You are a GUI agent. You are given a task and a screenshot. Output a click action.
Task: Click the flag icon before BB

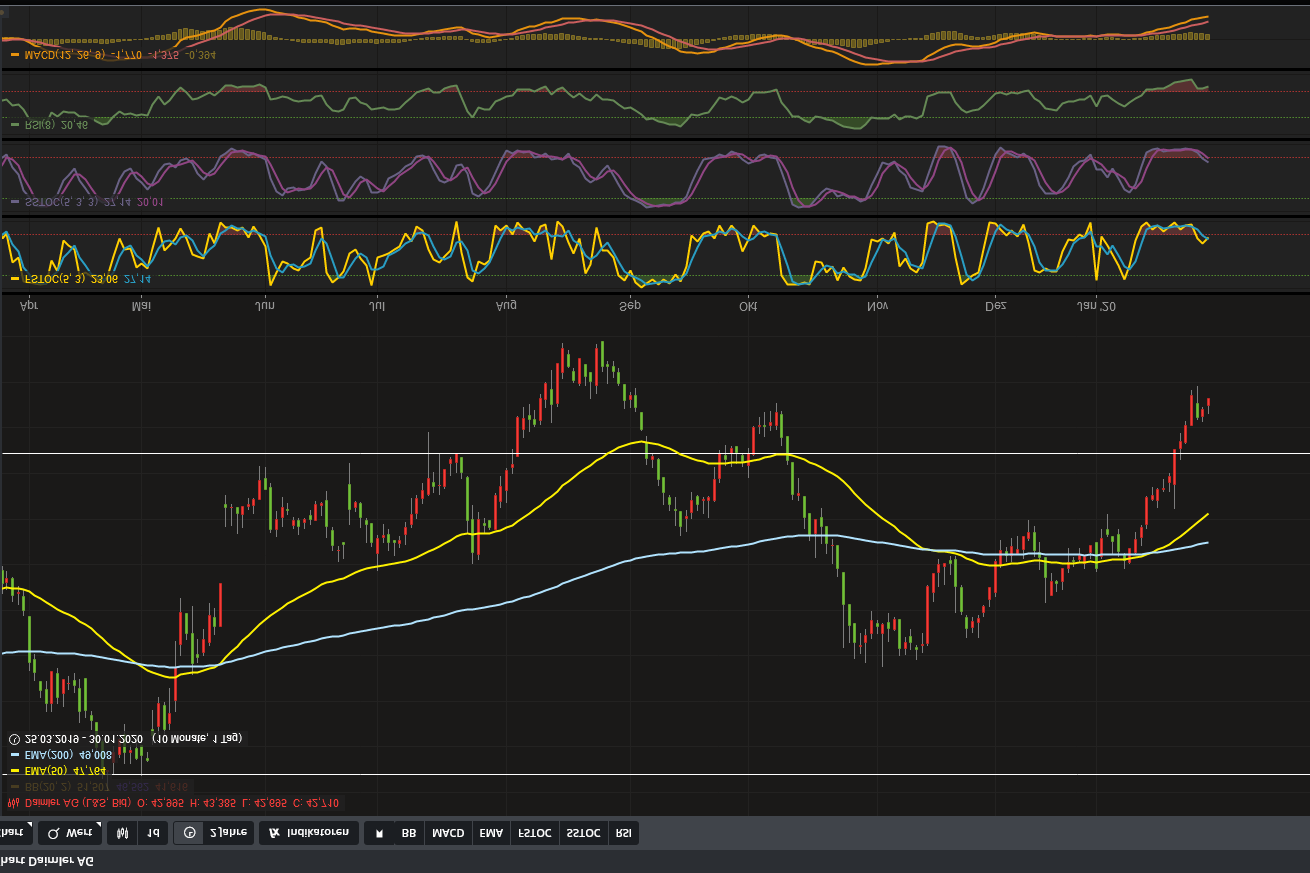click(x=379, y=833)
